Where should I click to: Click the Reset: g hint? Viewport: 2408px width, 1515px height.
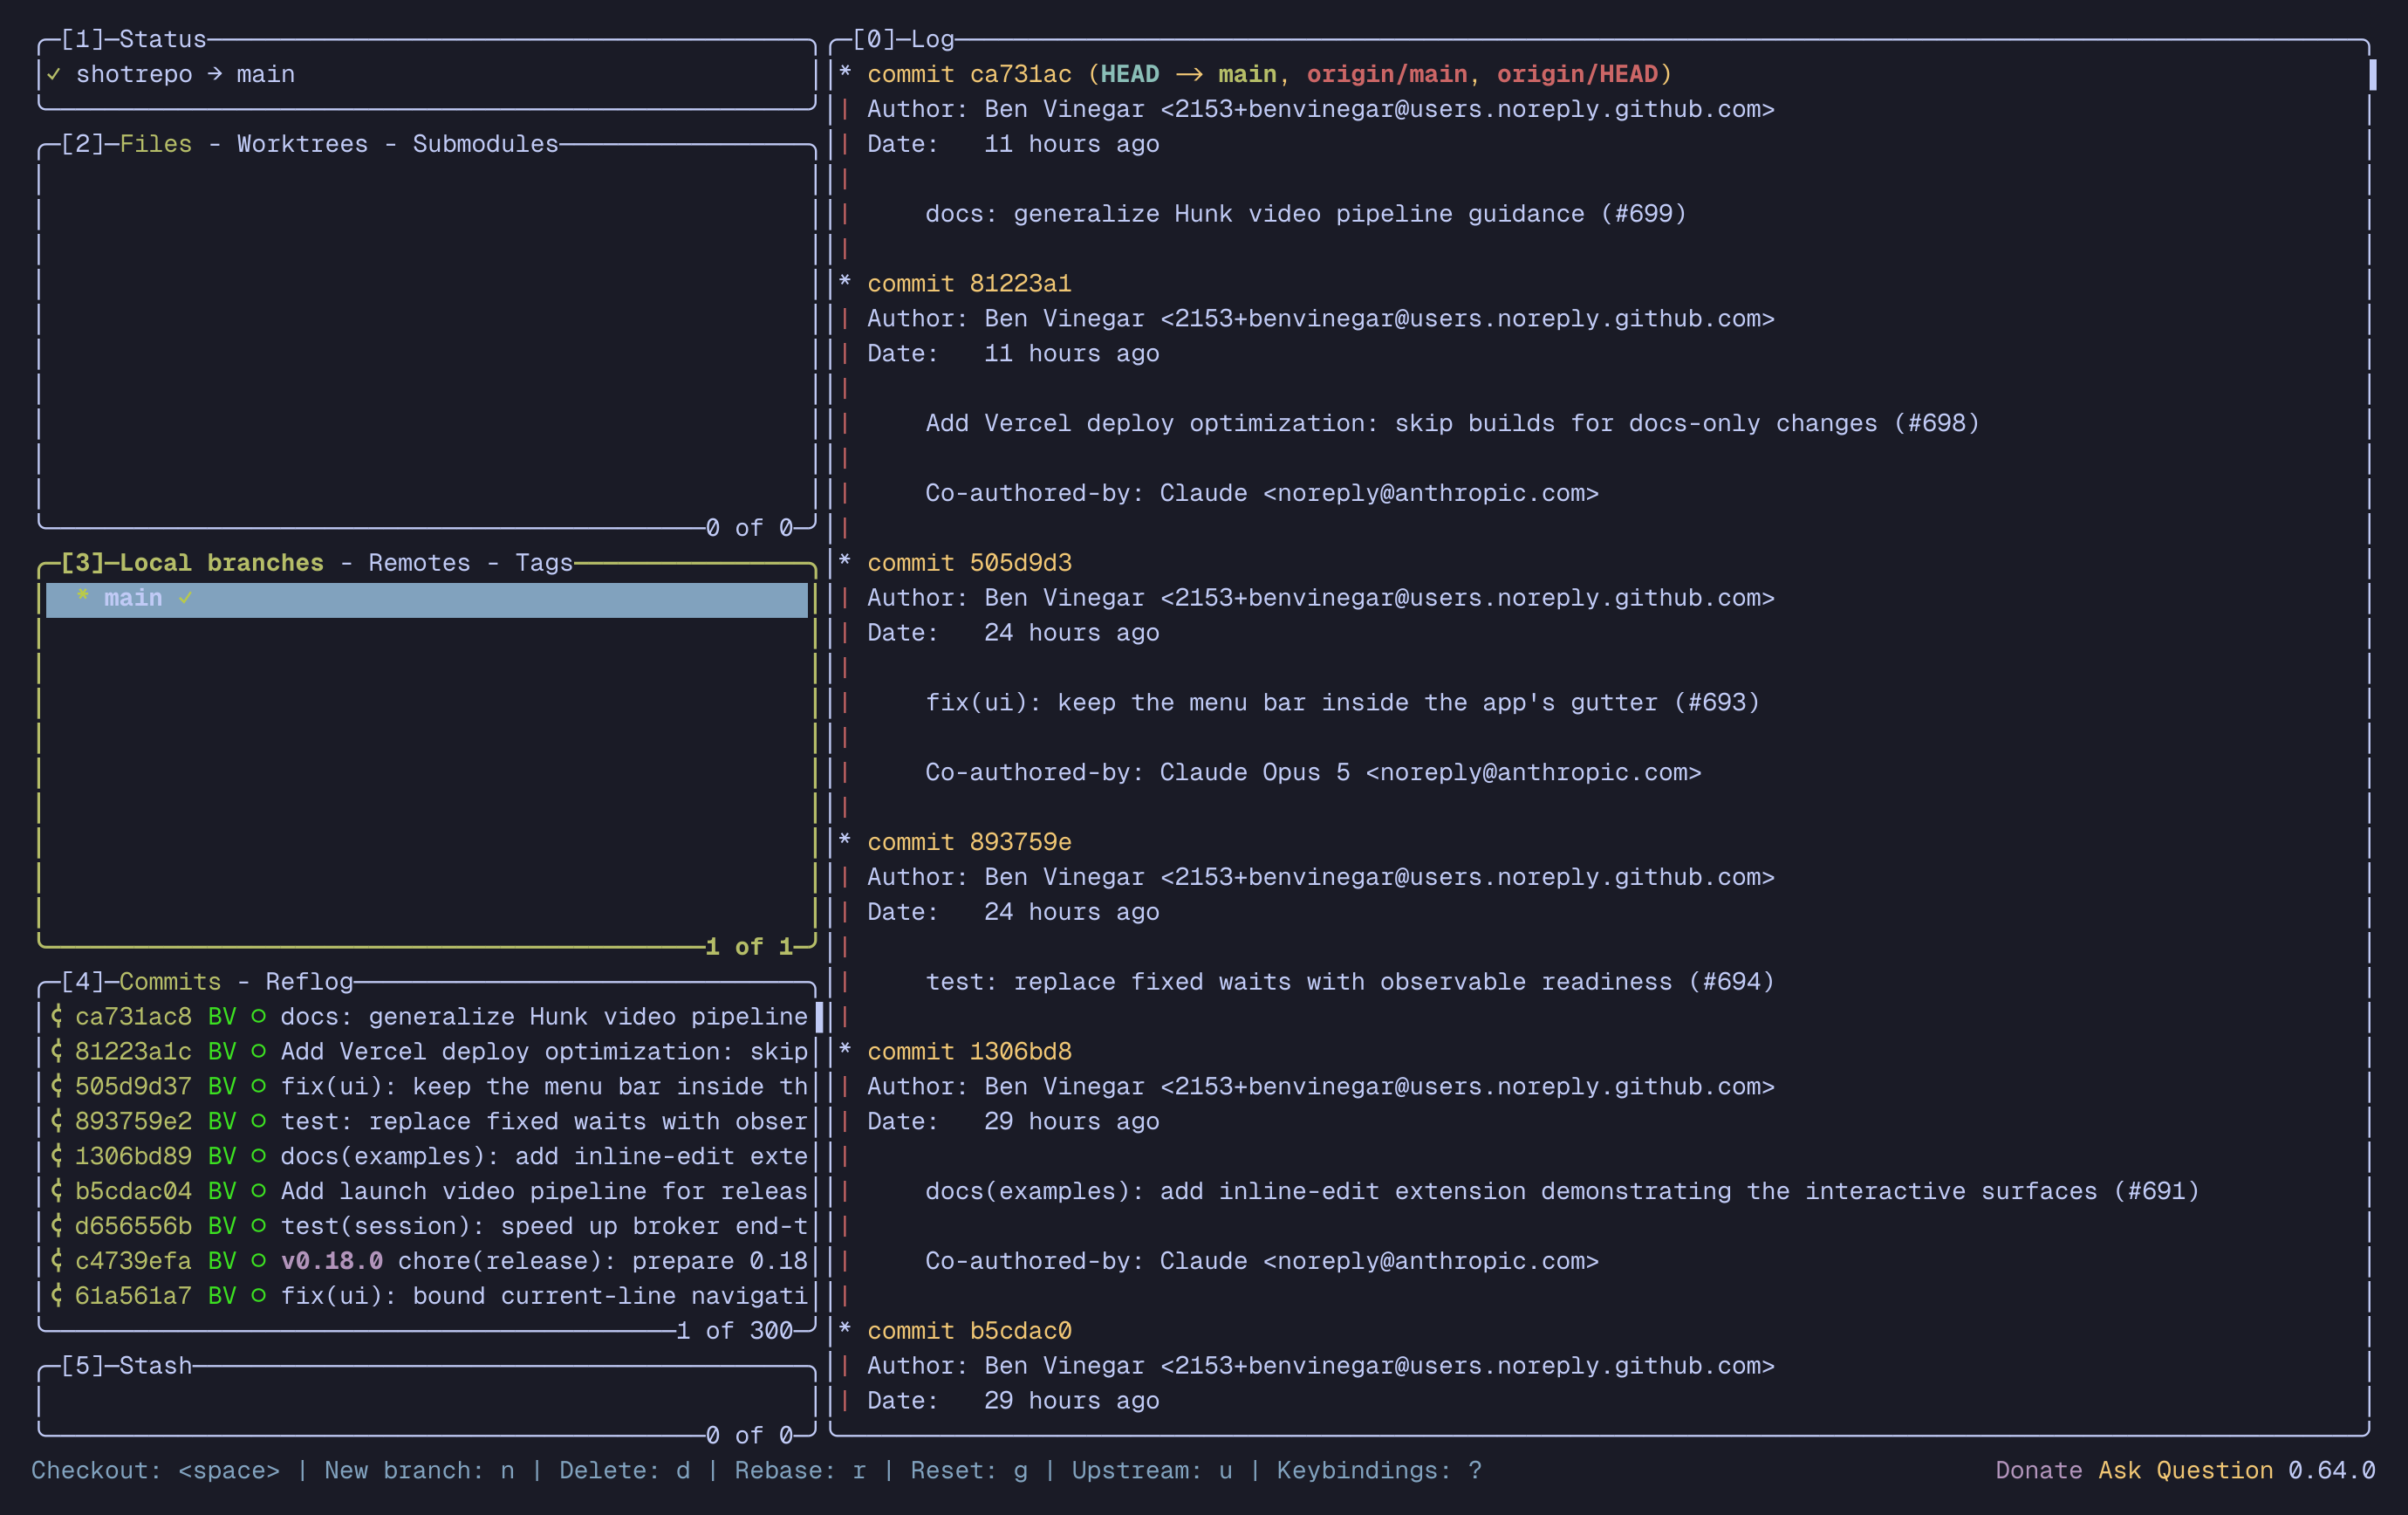point(969,1471)
